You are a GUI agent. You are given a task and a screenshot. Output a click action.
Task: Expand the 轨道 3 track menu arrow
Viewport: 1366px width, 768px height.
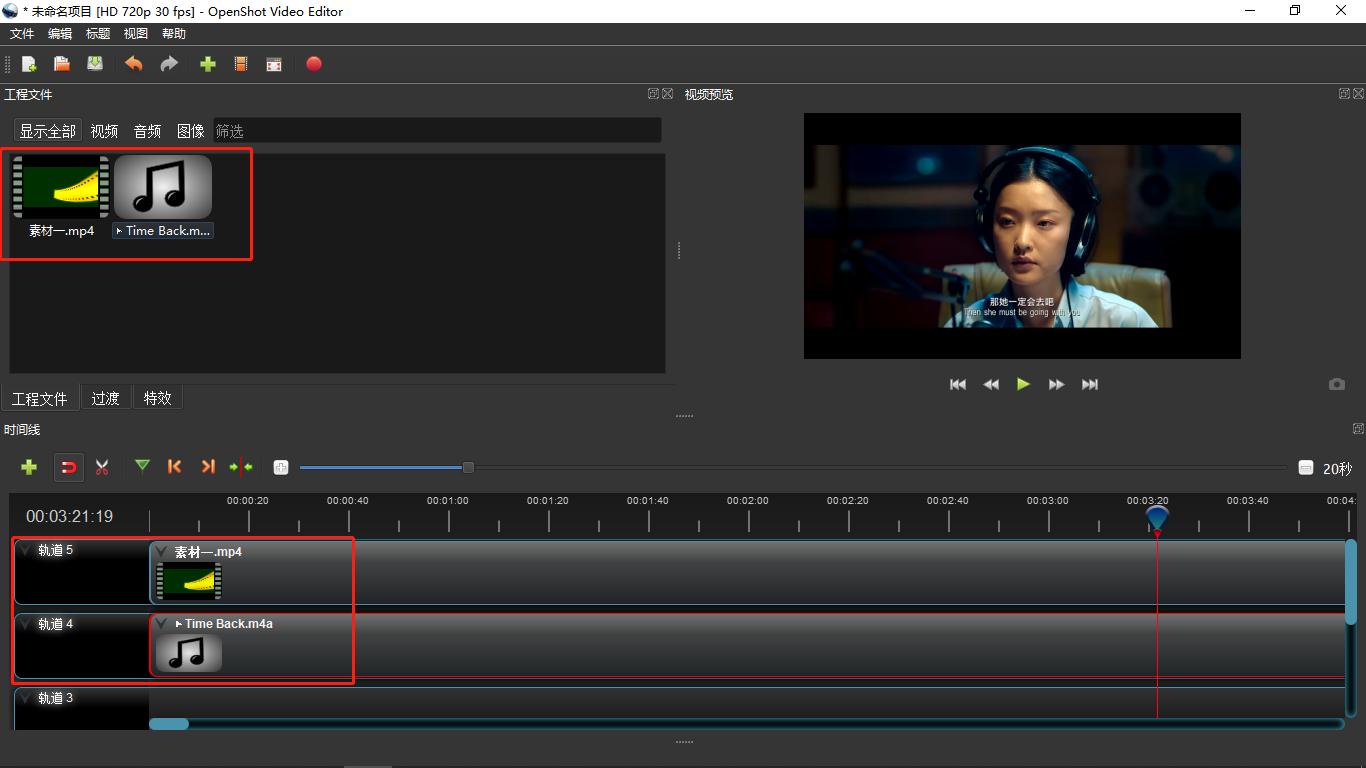(25, 698)
